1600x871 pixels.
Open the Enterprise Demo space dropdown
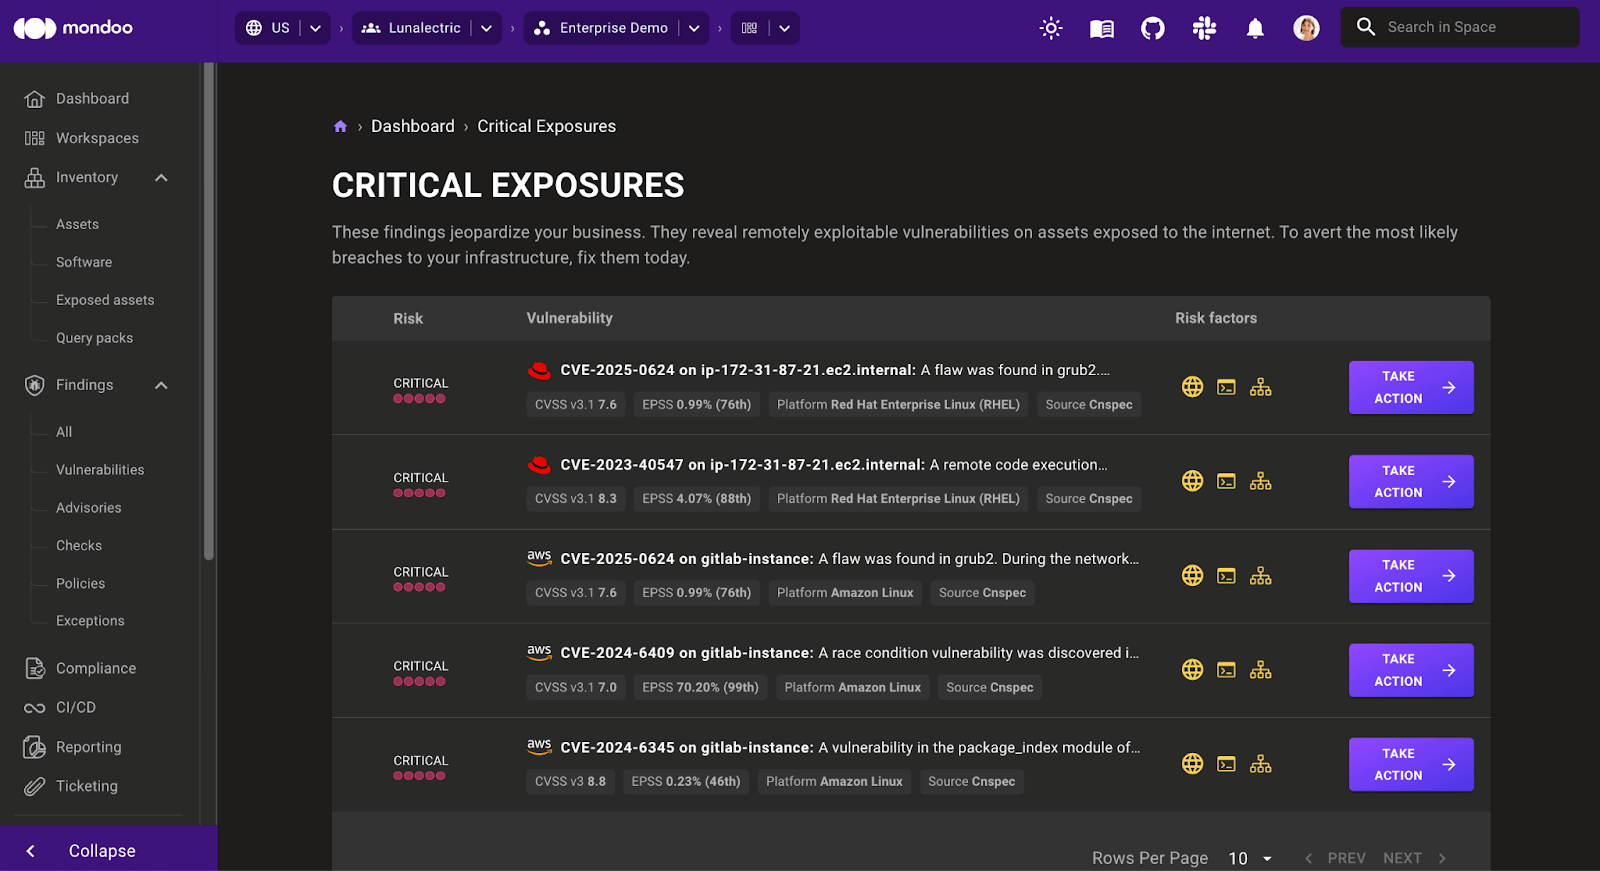point(694,28)
